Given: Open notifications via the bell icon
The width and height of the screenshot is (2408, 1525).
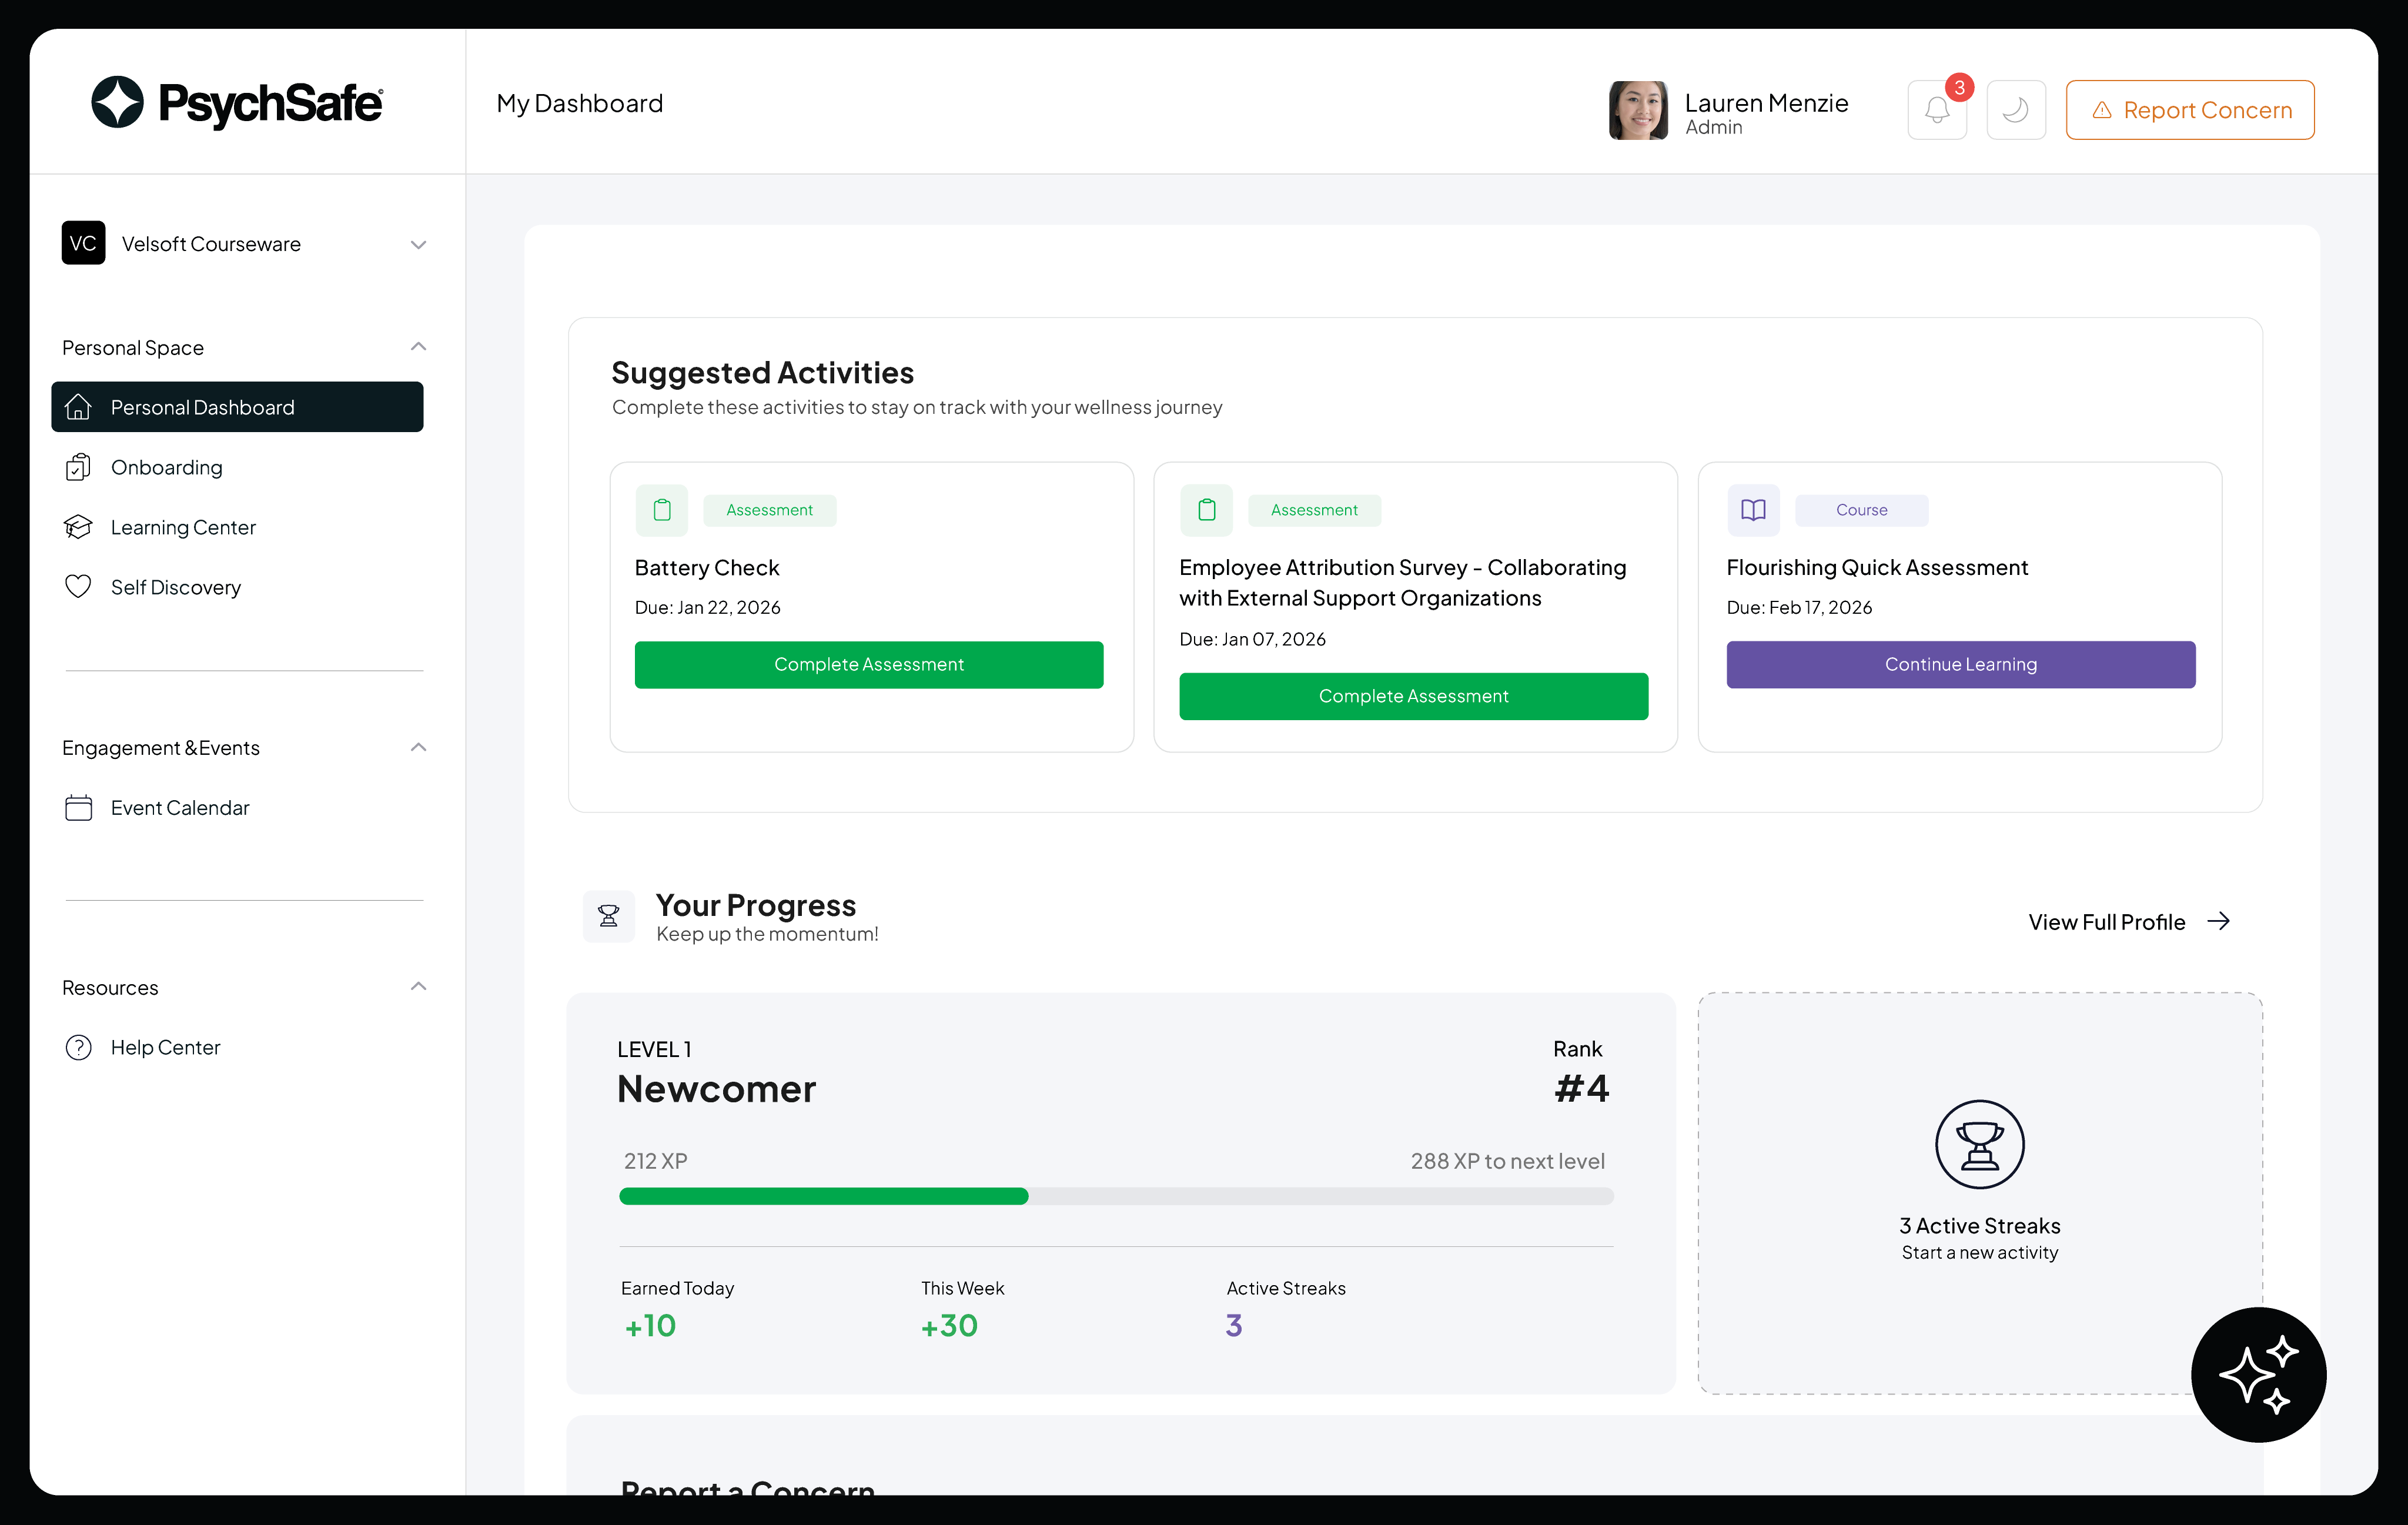Looking at the screenshot, I should 1936,109.
